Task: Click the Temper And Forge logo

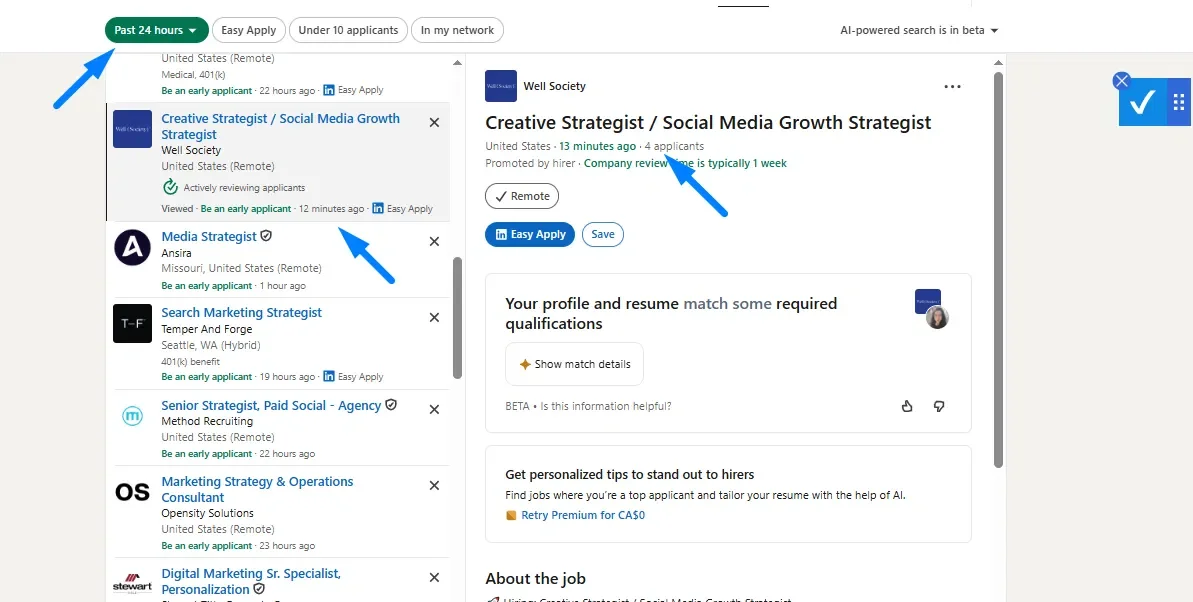Action: point(132,323)
